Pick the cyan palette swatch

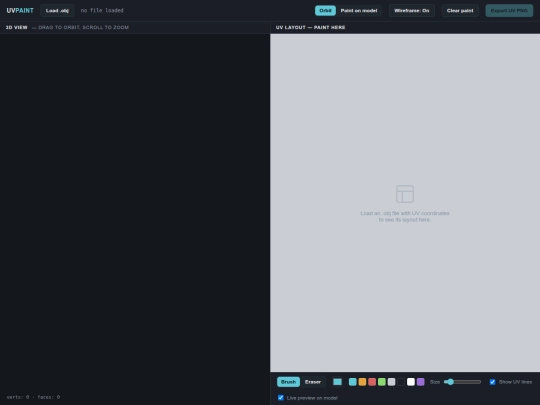click(x=353, y=382)
